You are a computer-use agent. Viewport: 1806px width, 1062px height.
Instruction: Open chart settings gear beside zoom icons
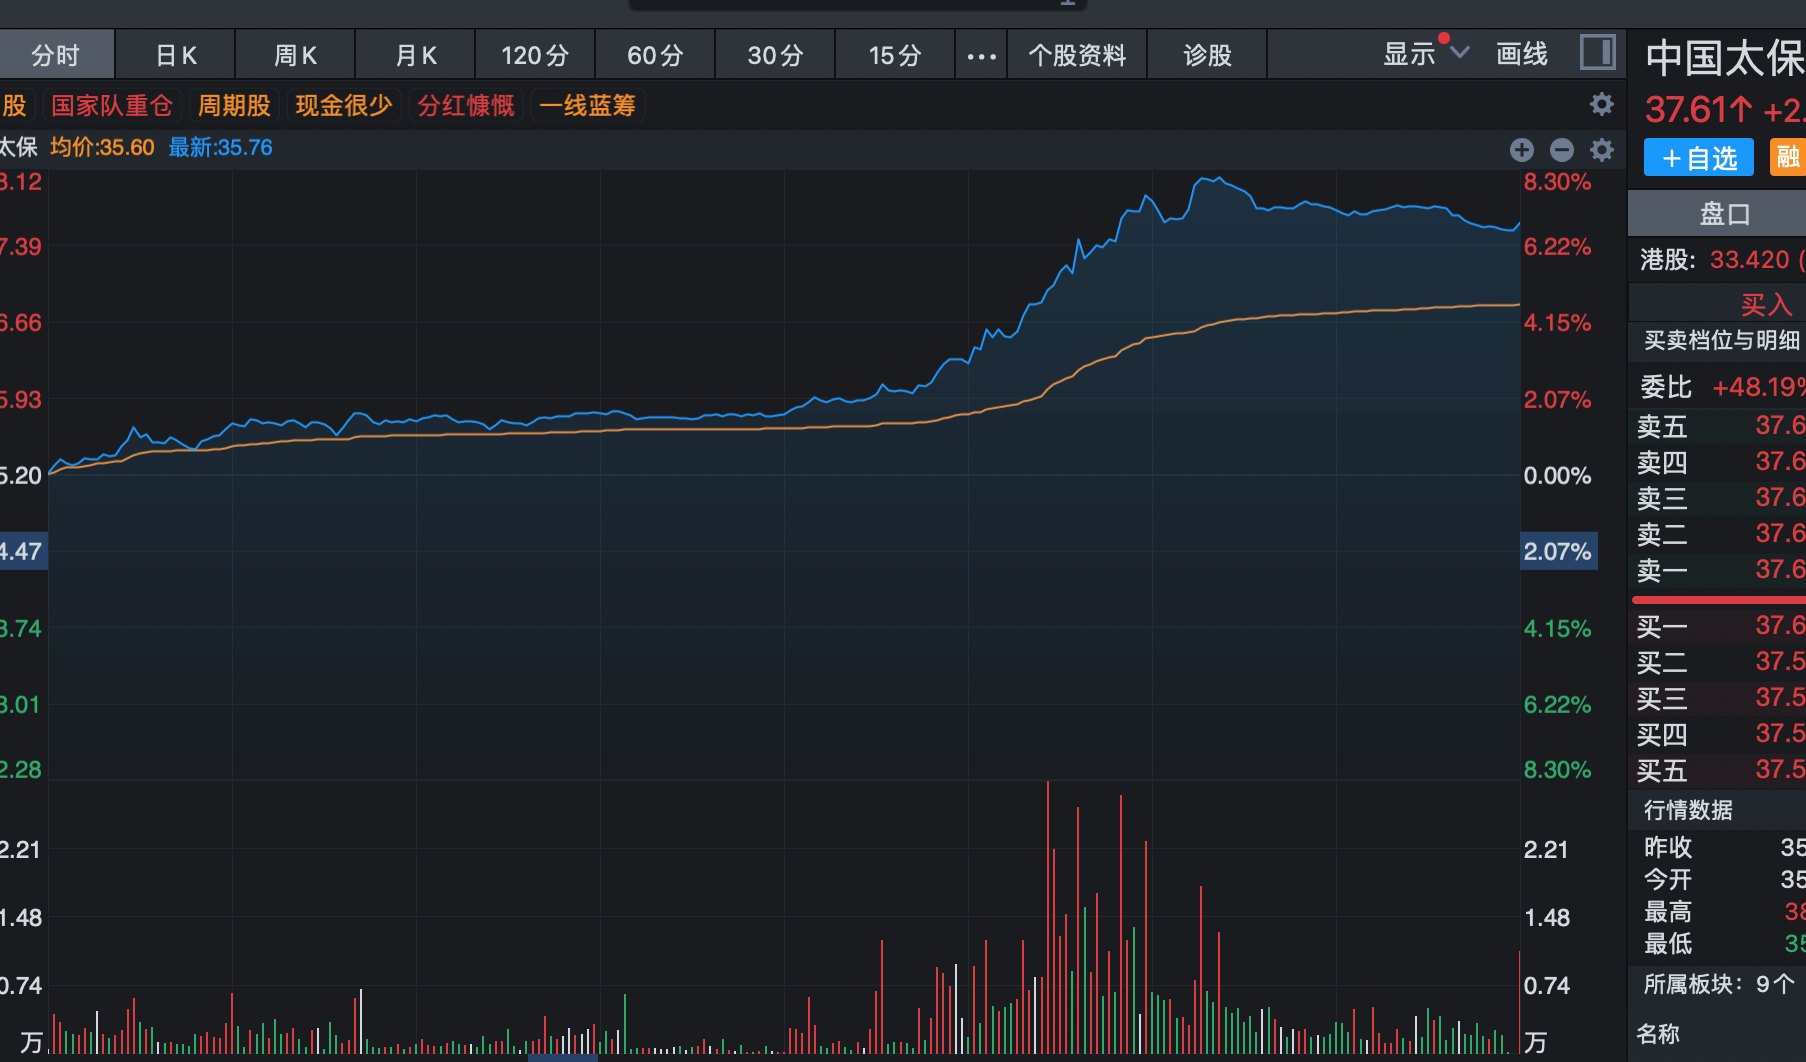coord(1602,150)
